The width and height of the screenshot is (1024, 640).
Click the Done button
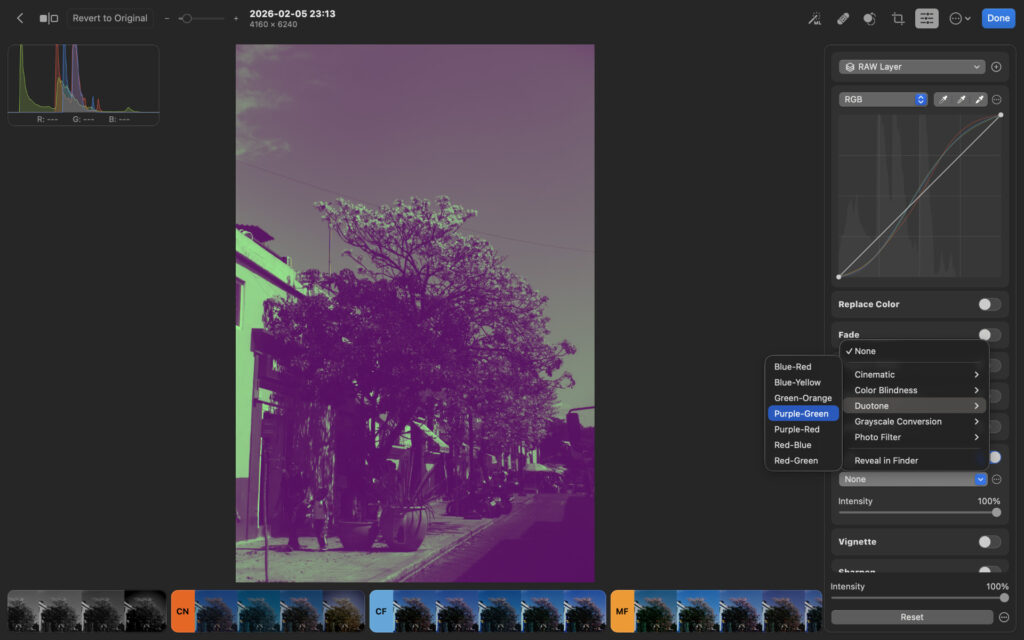click(x=997, y=17)
